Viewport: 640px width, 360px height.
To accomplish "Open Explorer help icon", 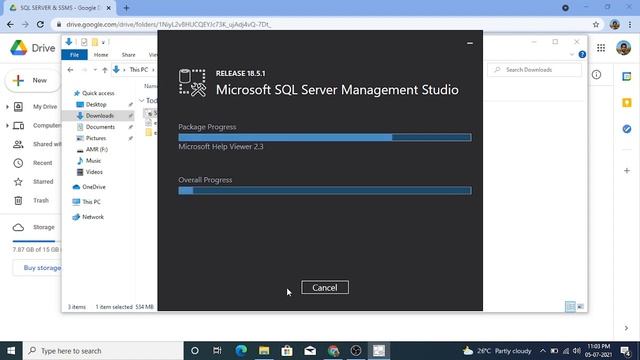I will (582, 54).
